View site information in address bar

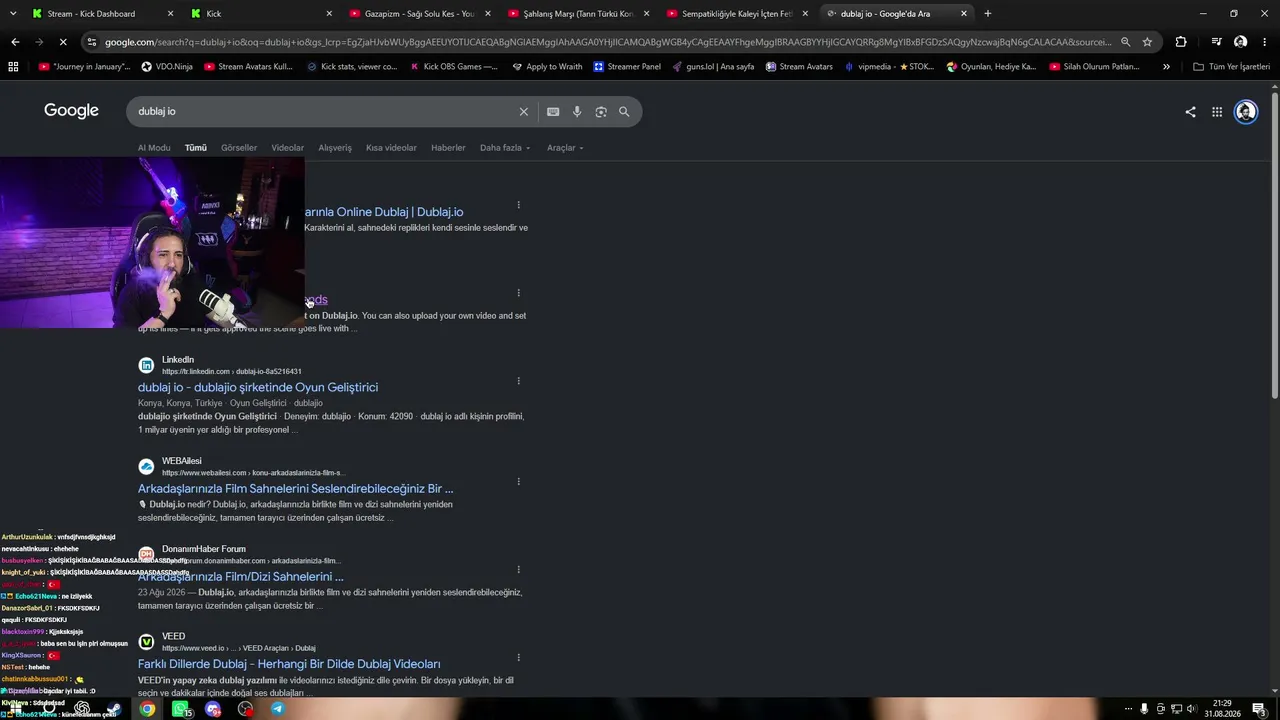pos(92,42)
